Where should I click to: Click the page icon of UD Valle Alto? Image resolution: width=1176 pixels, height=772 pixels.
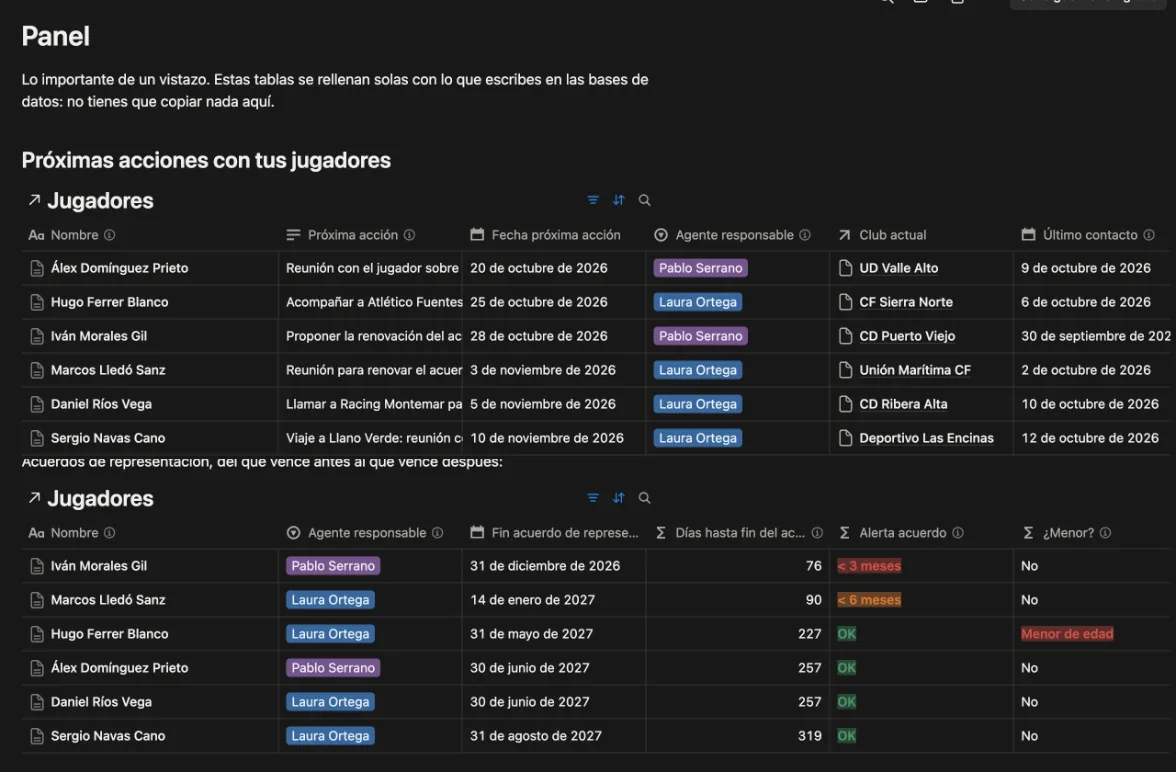point(845,268)
